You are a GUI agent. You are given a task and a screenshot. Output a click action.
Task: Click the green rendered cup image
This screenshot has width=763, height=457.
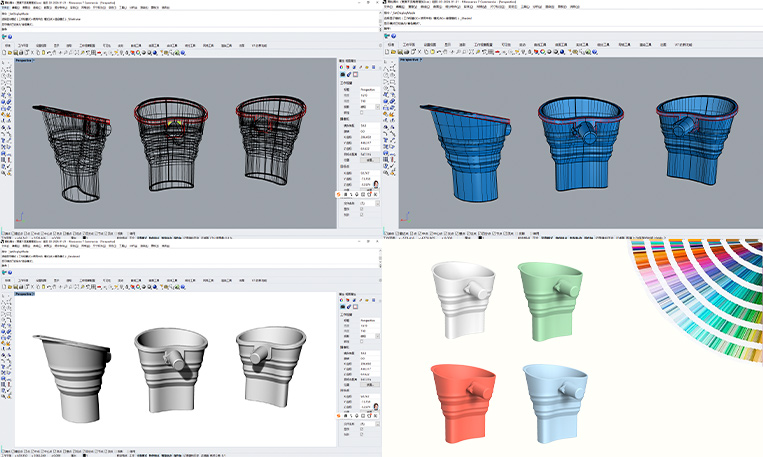point(550,301)
